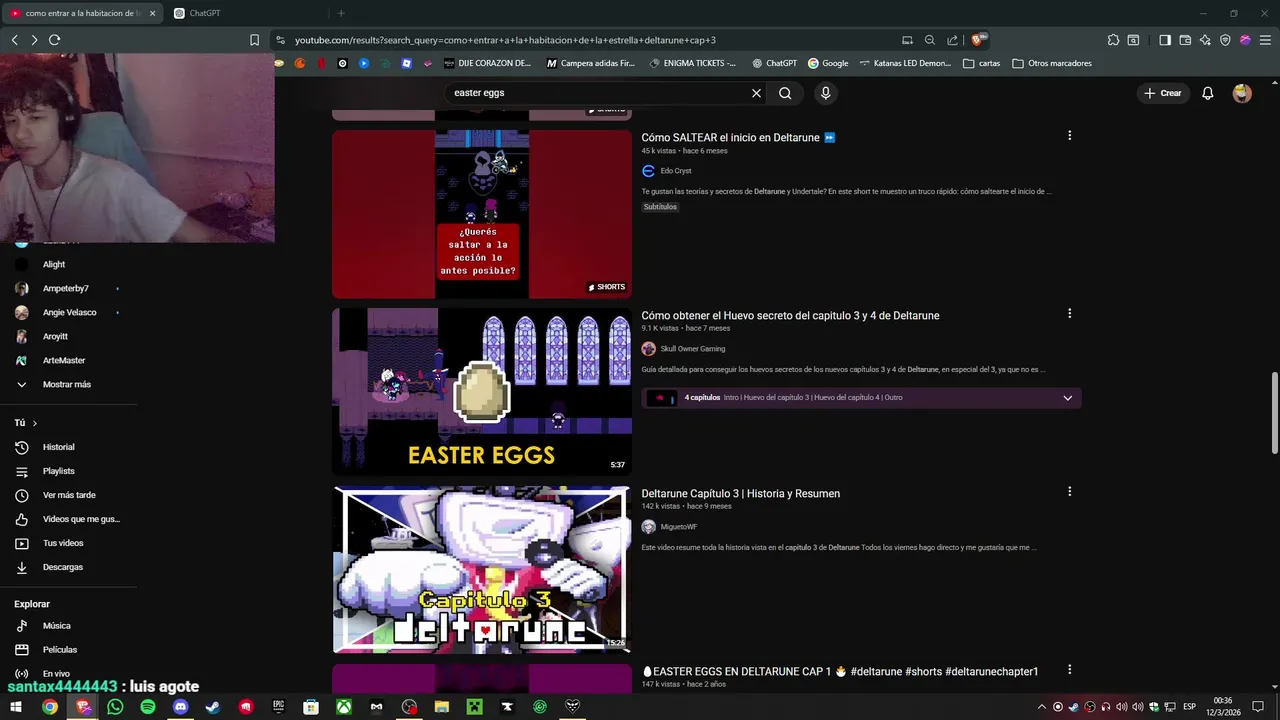Reload the current page
This screenshot has height=720, width=1280.
(55, 40)
